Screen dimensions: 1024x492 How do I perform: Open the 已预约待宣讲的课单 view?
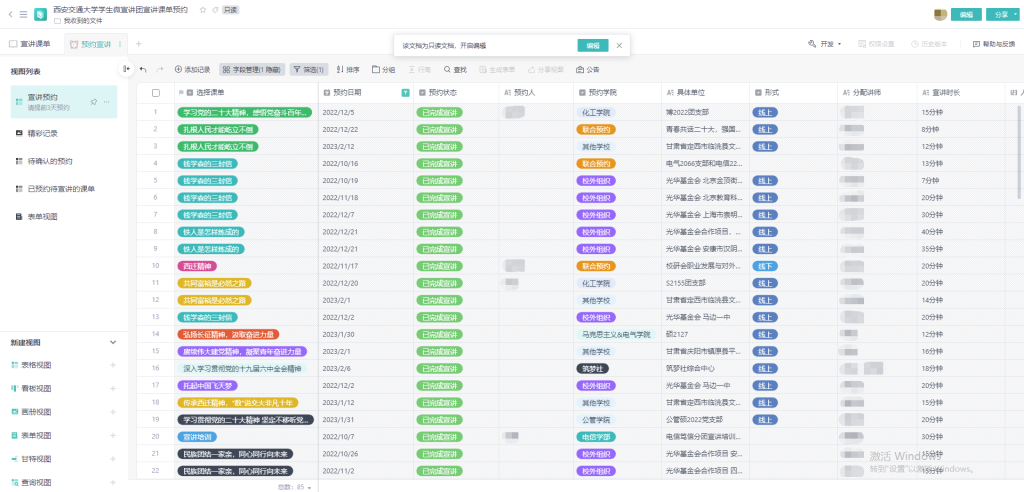pos(61,189)
